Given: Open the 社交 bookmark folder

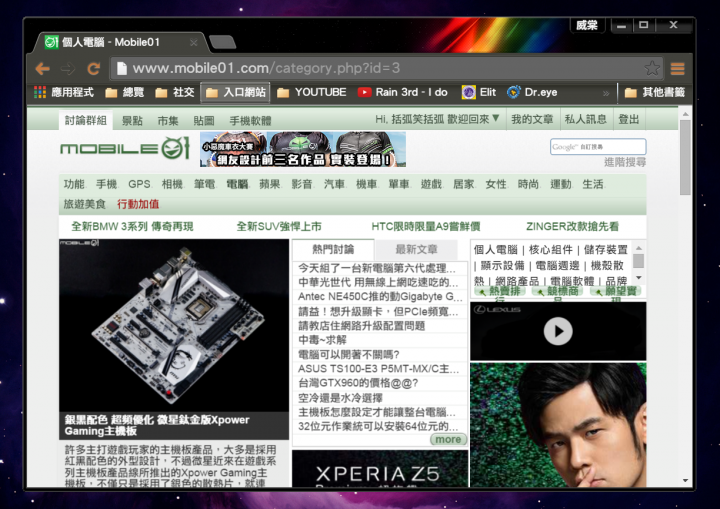Looking at the screenshot, I should (x=175, y=92).
